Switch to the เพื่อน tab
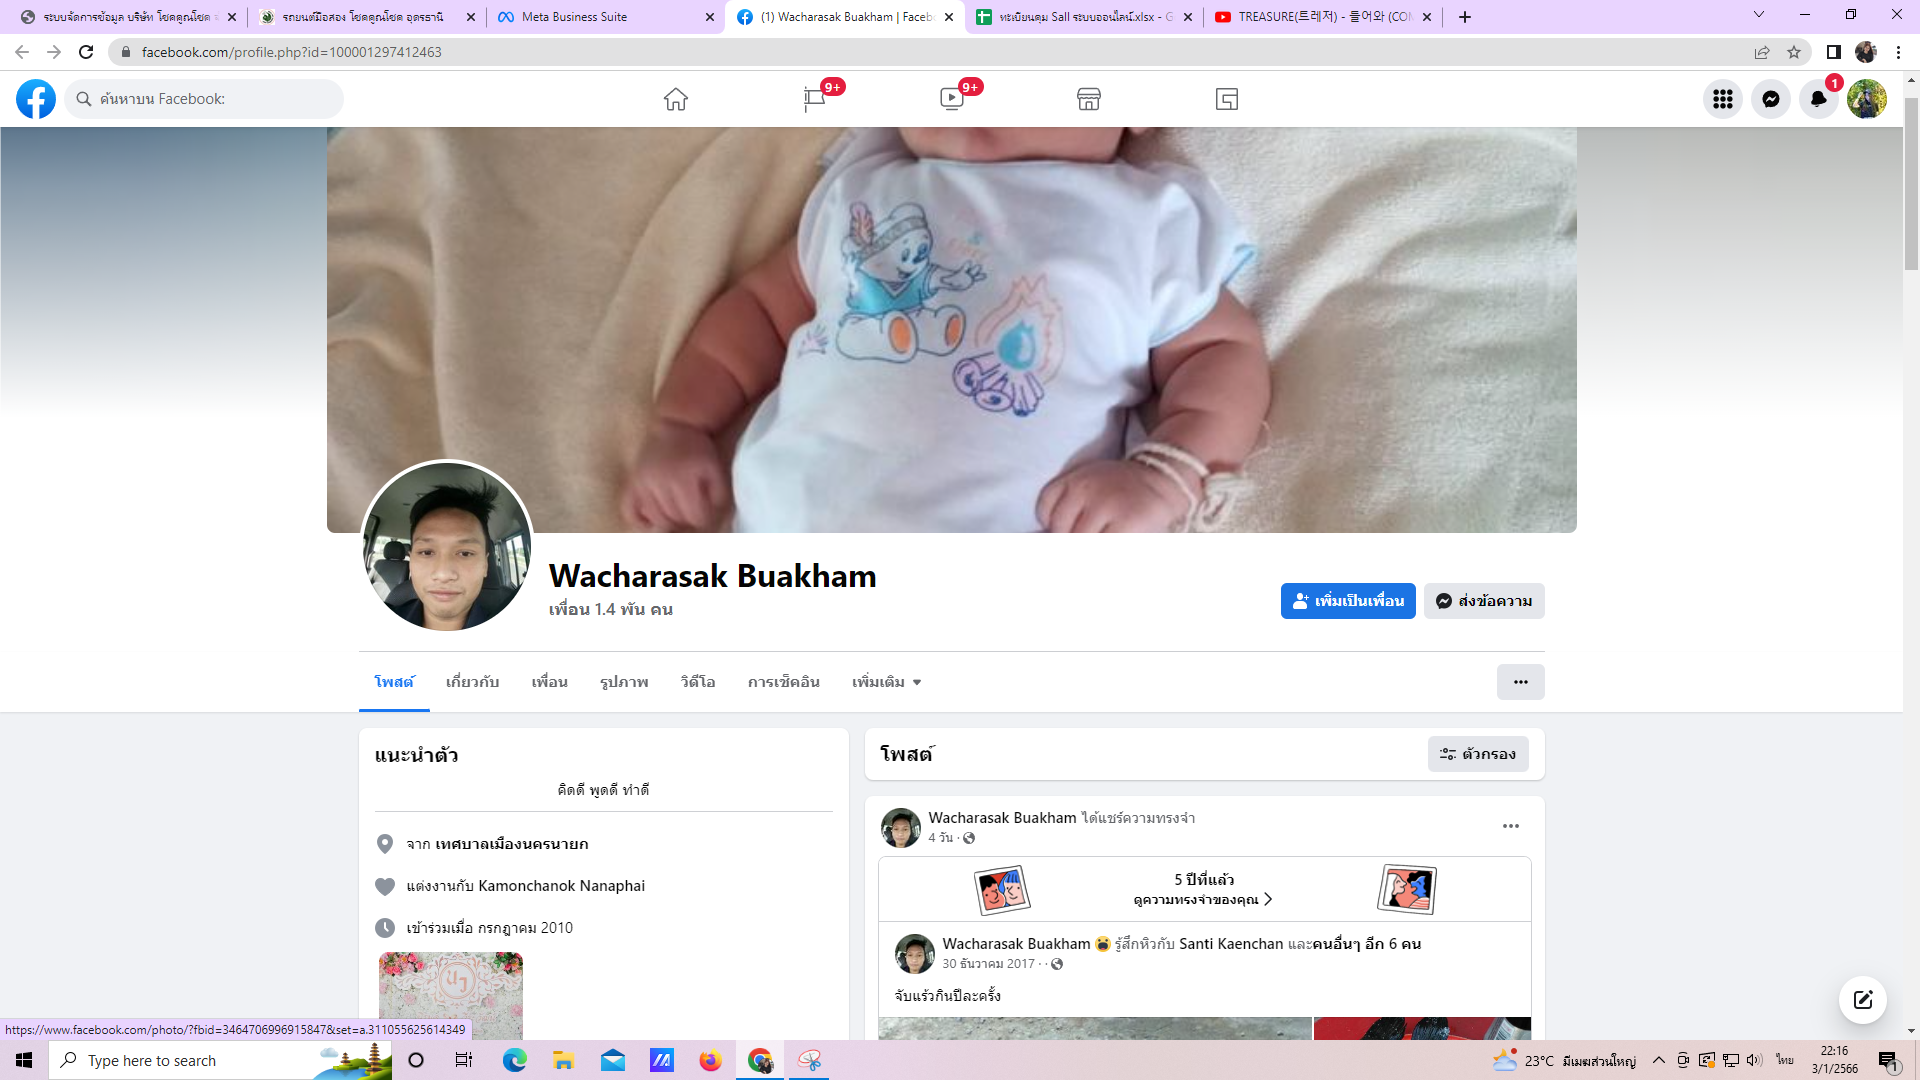Screen dimensions: 1920x1080 pyautogui.click(x=549, y=682)
